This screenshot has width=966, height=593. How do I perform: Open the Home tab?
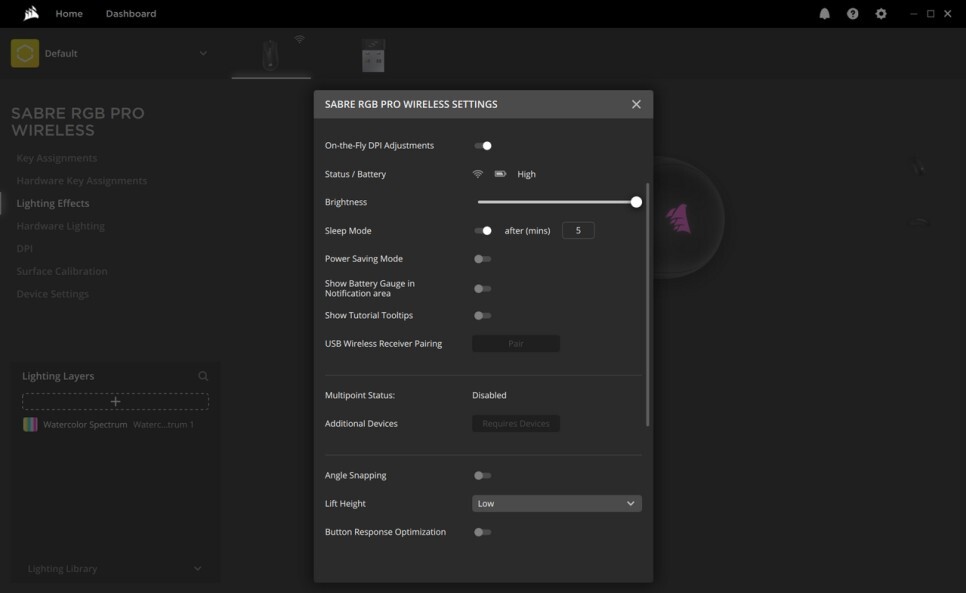pos(69,14)
